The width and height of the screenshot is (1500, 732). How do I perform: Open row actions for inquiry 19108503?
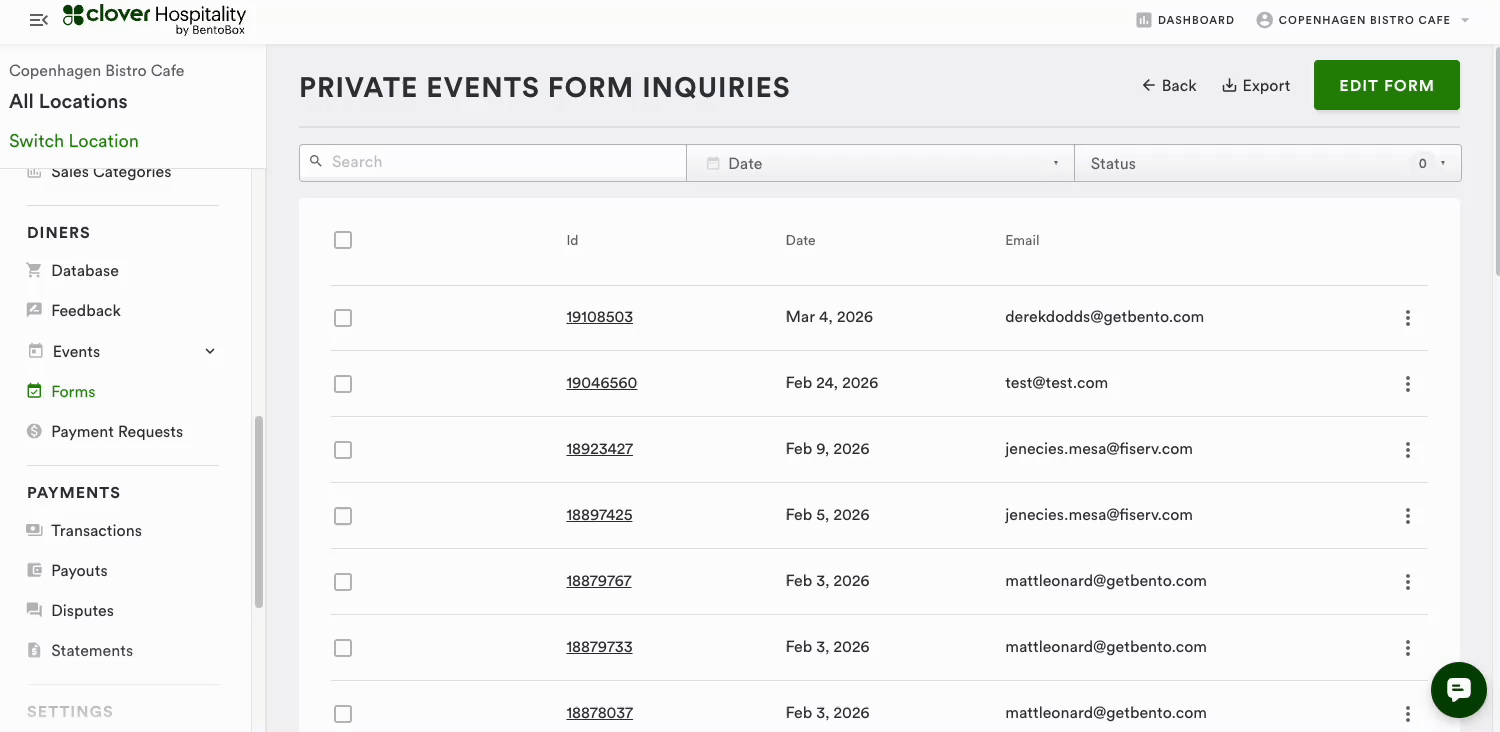tap(1407, 318)
